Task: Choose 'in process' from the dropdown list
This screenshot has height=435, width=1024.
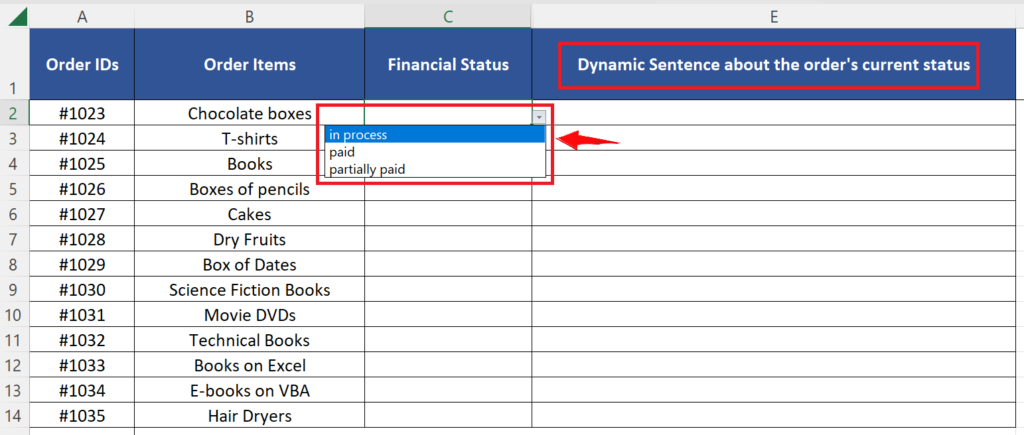Action: pyautogui.click(x=434, y=135)
